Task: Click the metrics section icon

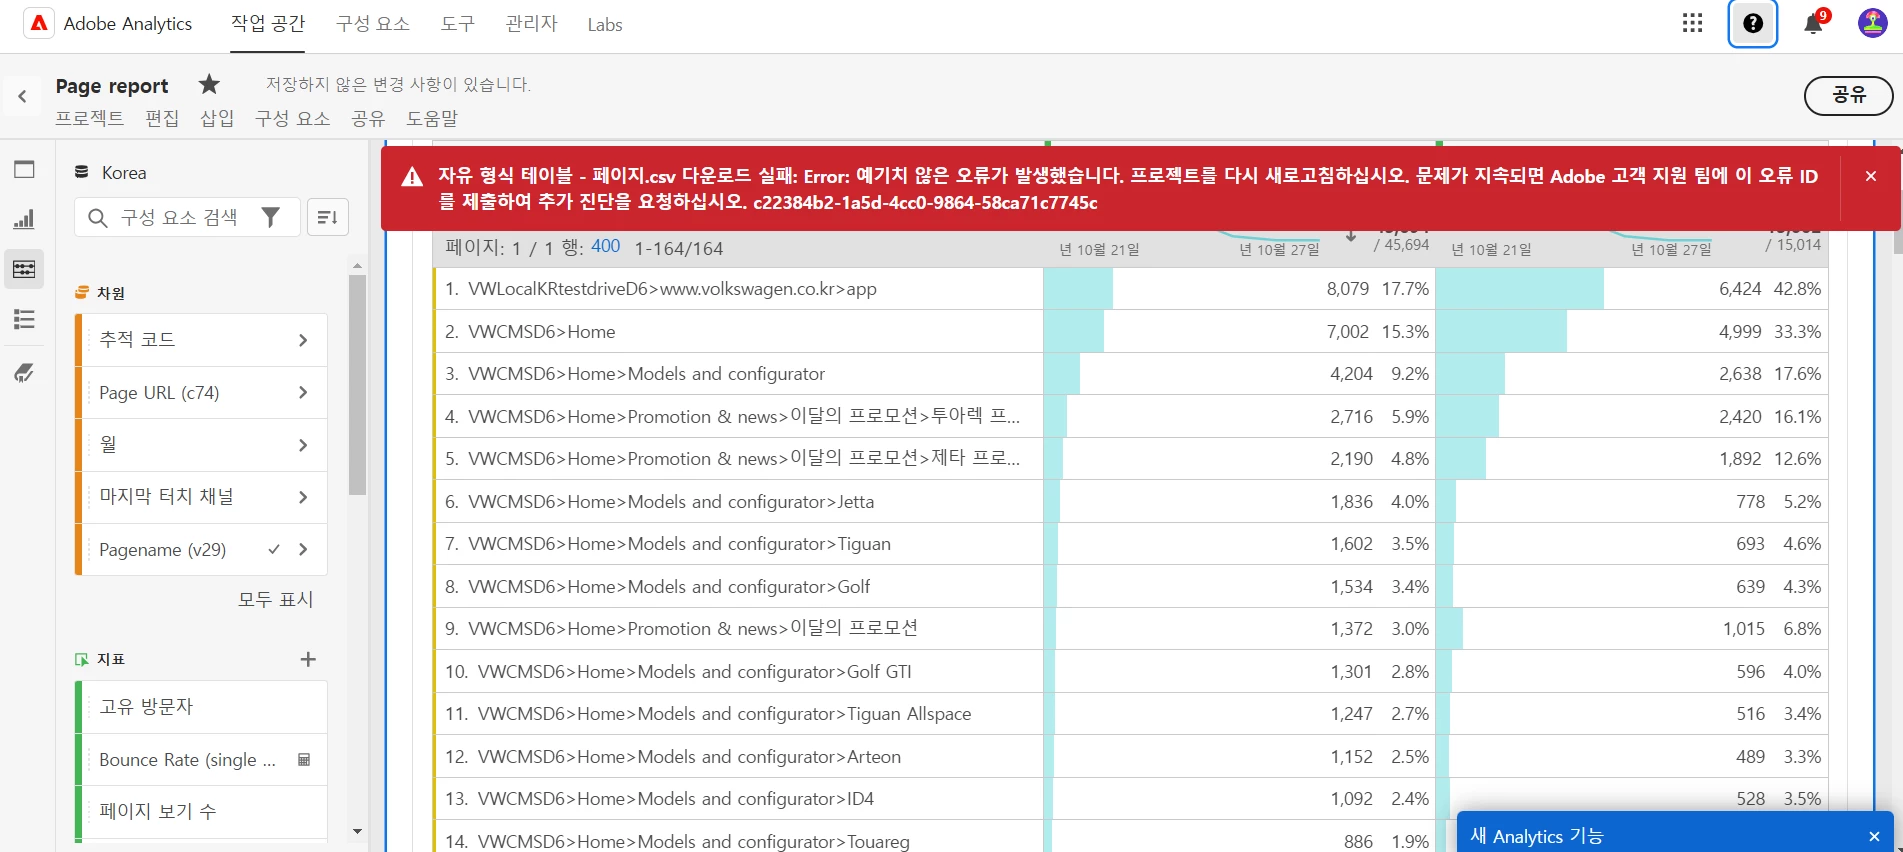Action: [x=82, y=659]
